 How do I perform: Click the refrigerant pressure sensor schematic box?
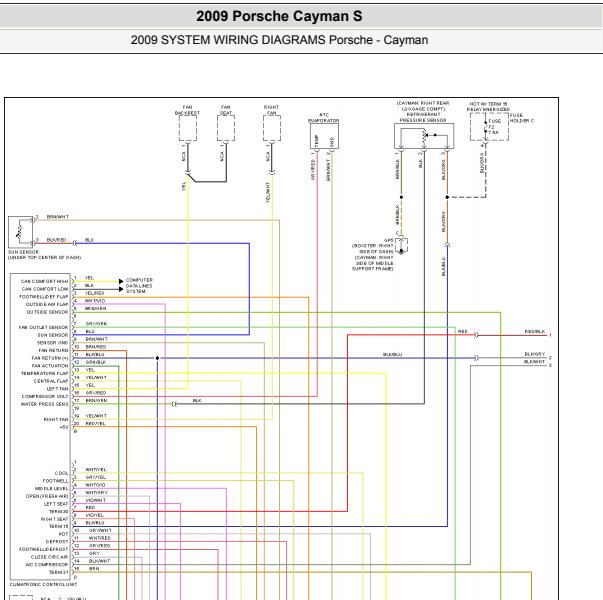pyautogui.click(x=424, y=136)
